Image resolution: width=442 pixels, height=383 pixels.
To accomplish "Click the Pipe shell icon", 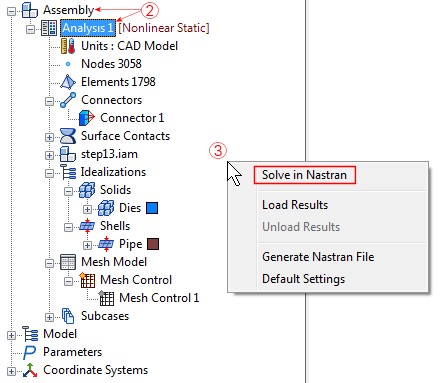I will 106,244.
